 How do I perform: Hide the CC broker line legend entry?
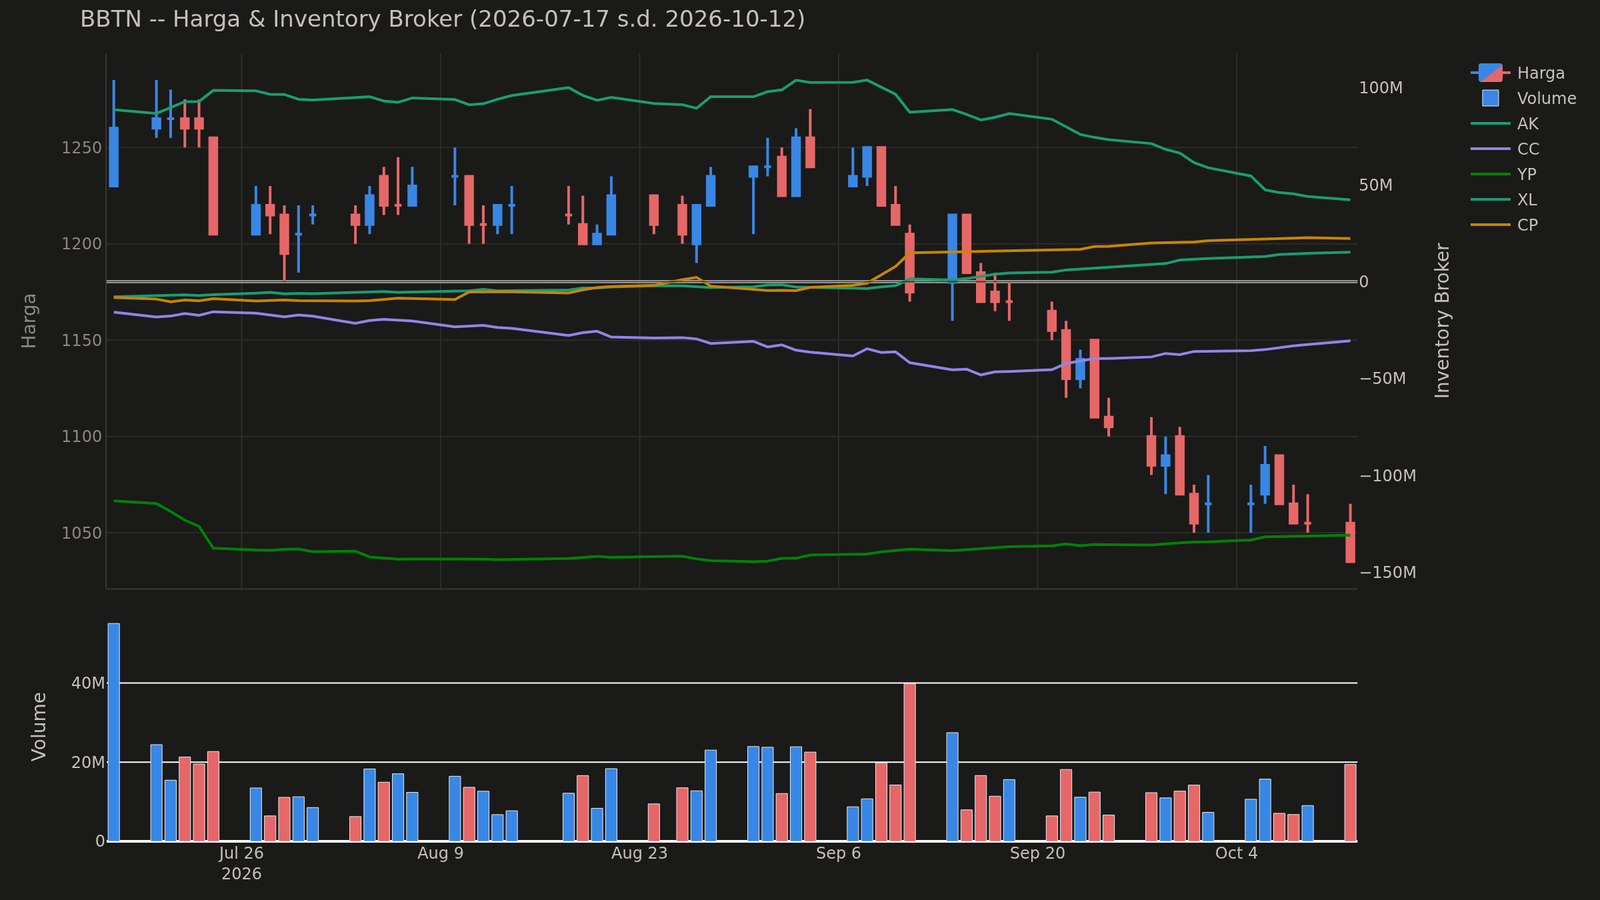[1505, 149]
